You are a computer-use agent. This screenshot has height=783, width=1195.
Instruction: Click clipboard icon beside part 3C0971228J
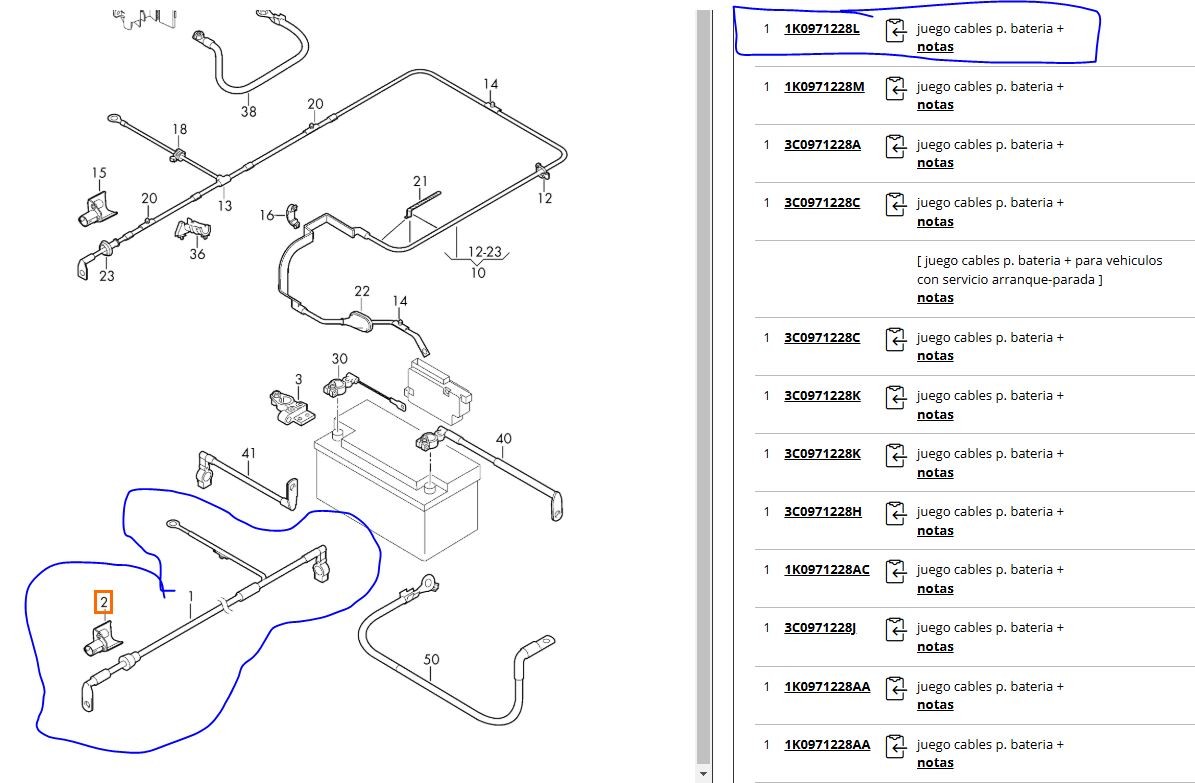tap(895, 631)
